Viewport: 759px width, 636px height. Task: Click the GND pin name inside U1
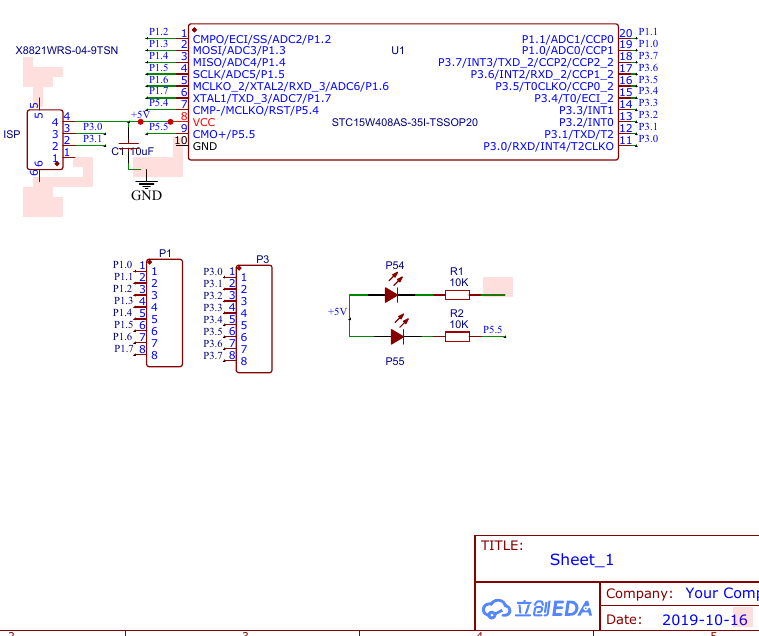click(205, 146)
